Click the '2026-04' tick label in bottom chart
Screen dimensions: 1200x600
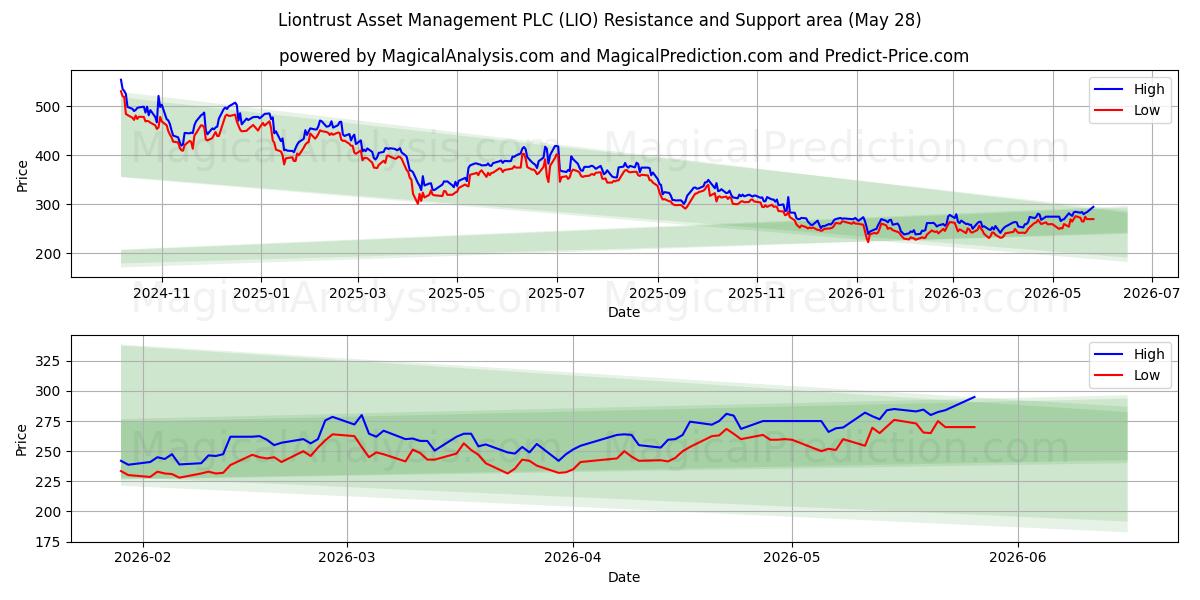(573, 559)
